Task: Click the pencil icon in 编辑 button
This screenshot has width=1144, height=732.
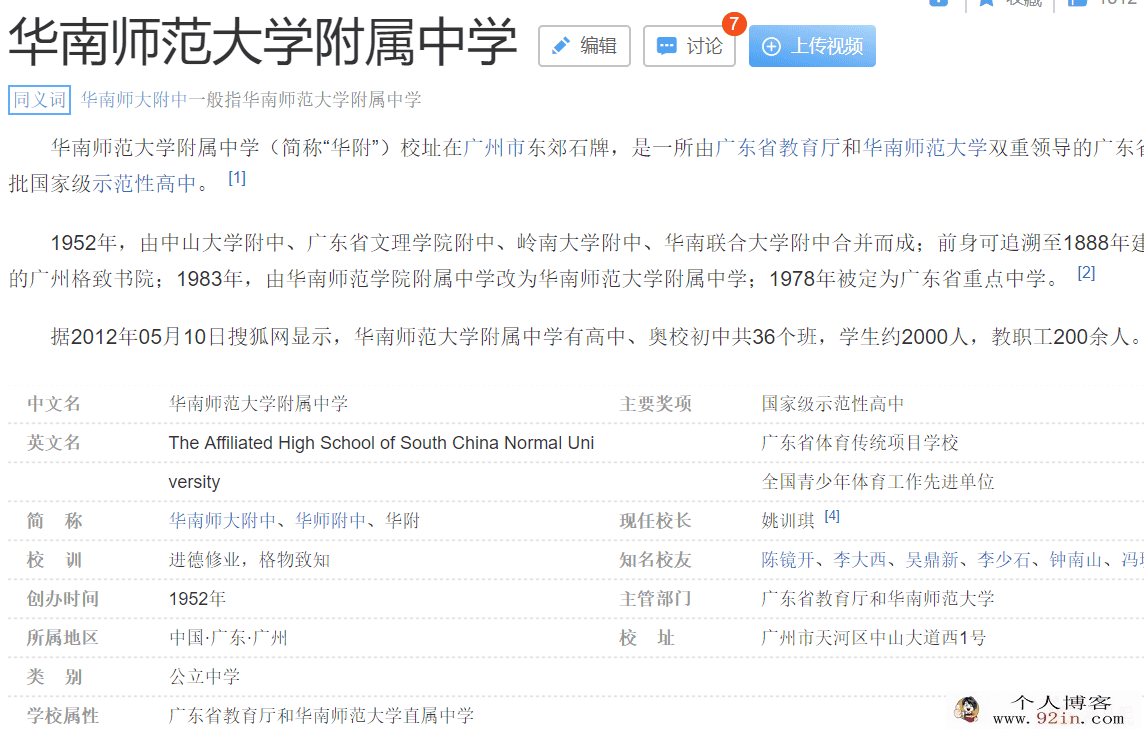Action: [x=561, y=46]
